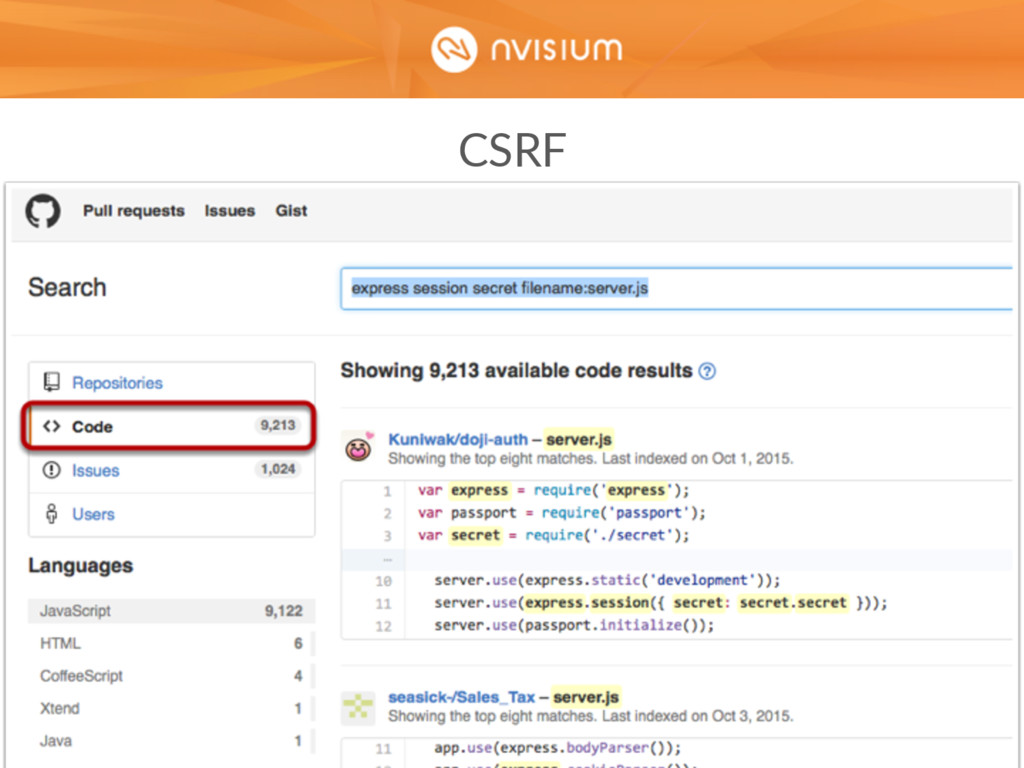Click the Issues exclamation circle icon

pos(52,470)
